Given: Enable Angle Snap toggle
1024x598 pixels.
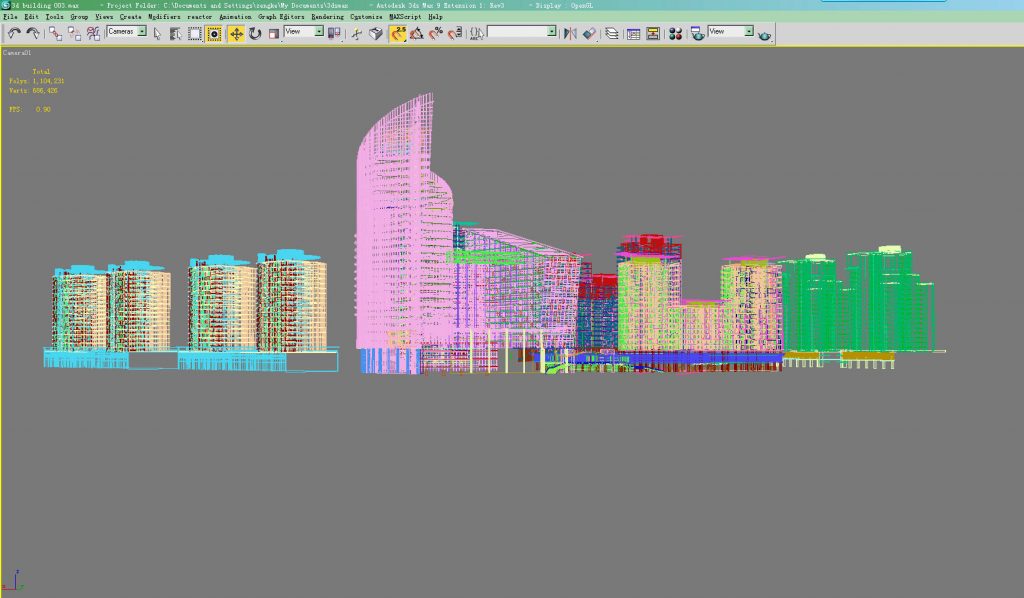Looking at the screenshot, I should point(417,33).
